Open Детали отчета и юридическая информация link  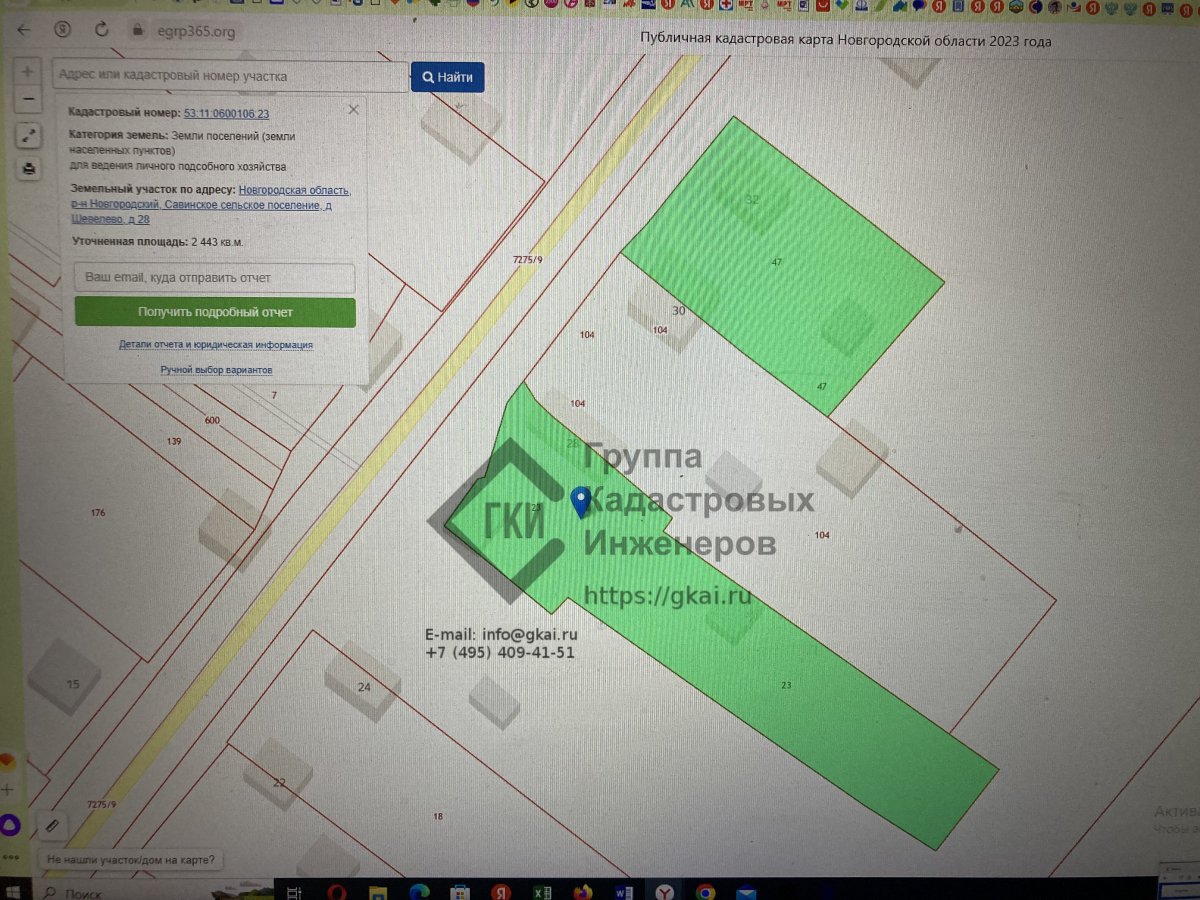pyautogui.click(x=216, y=345)
